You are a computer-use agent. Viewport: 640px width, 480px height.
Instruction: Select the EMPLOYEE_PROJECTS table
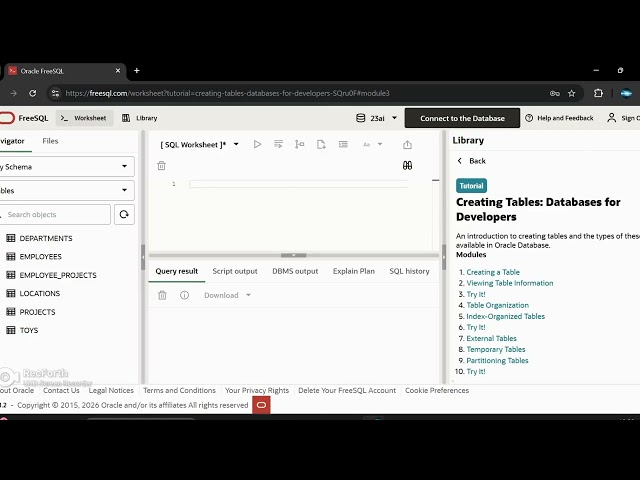click(58, 275)
